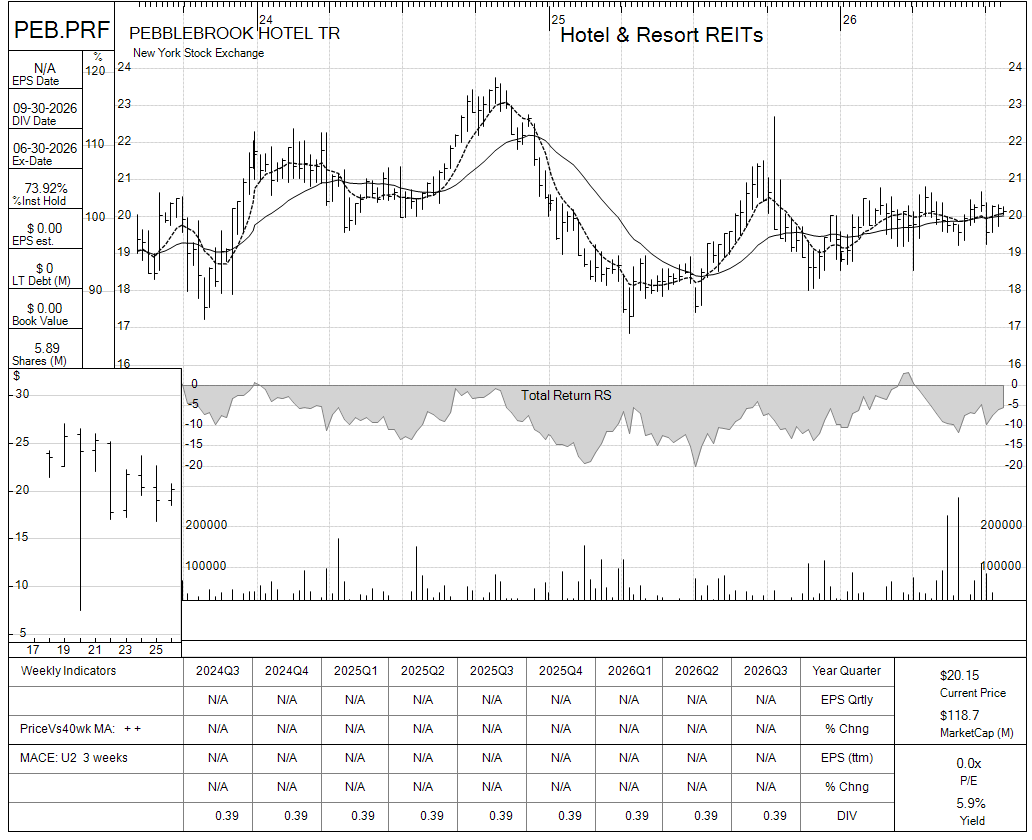The height and width of the screenshot is (840, 1032).
Task: Click the $118.7 MarketCap (M) value
Action: tap(960, 715)
